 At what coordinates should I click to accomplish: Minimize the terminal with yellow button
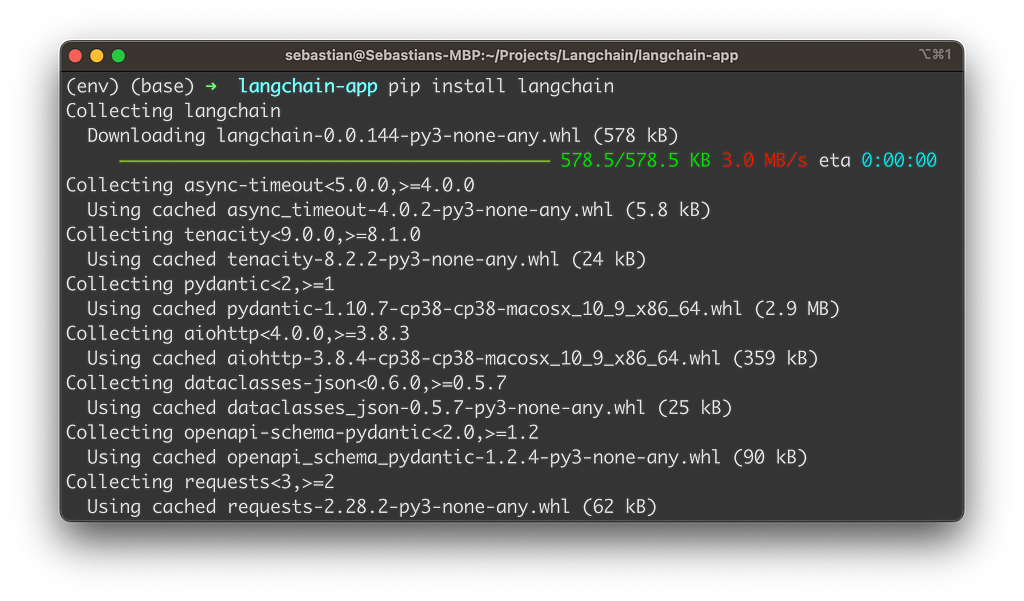[x=97, y=56]
